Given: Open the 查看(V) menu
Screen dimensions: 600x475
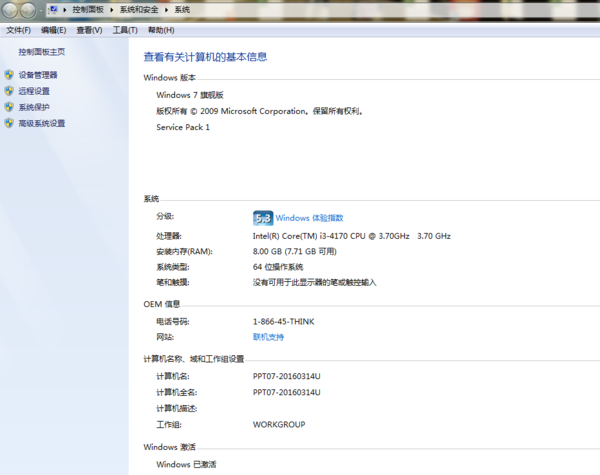Looking at the screenshot, I should coord(89,30).
